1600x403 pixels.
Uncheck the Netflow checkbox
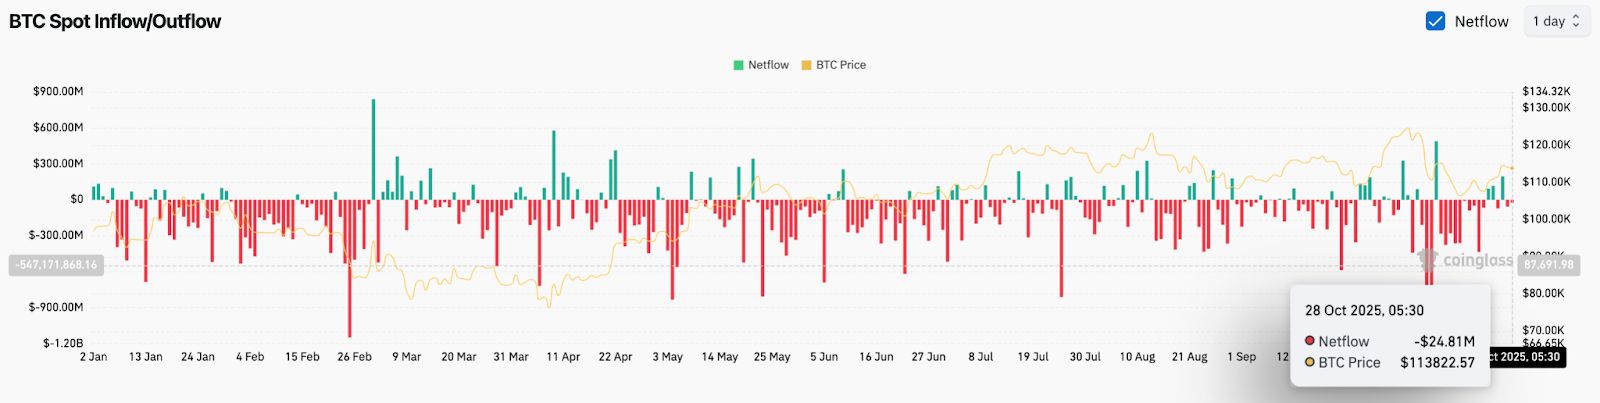pyautogui.click(x=1435, y=21)
